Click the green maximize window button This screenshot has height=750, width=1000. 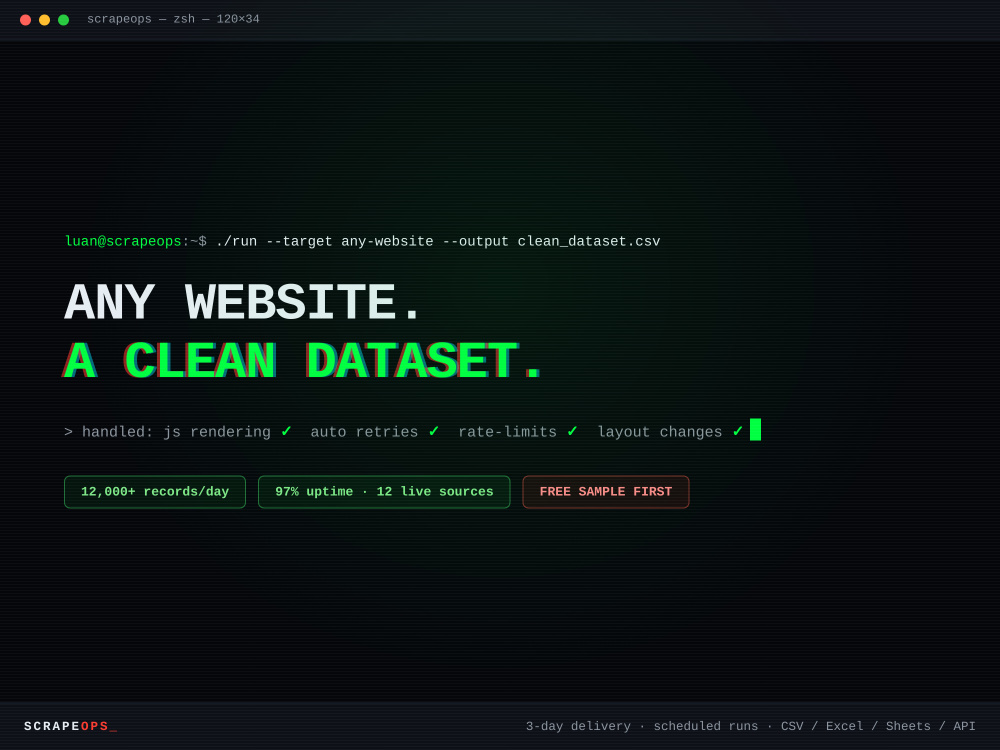coord(64,20)
